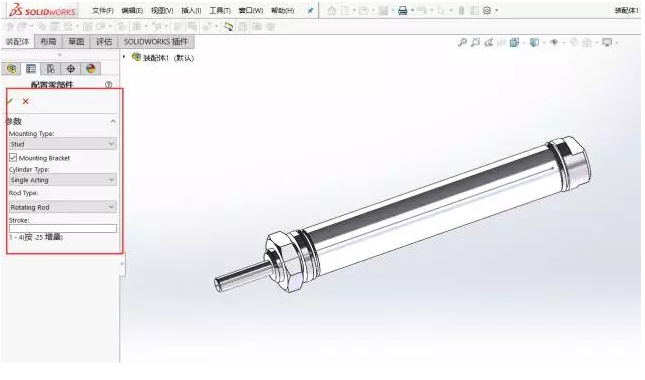Click the Stroke input field
The width and height of the screenshot is (645, 380).
click(x=63, y=229)
